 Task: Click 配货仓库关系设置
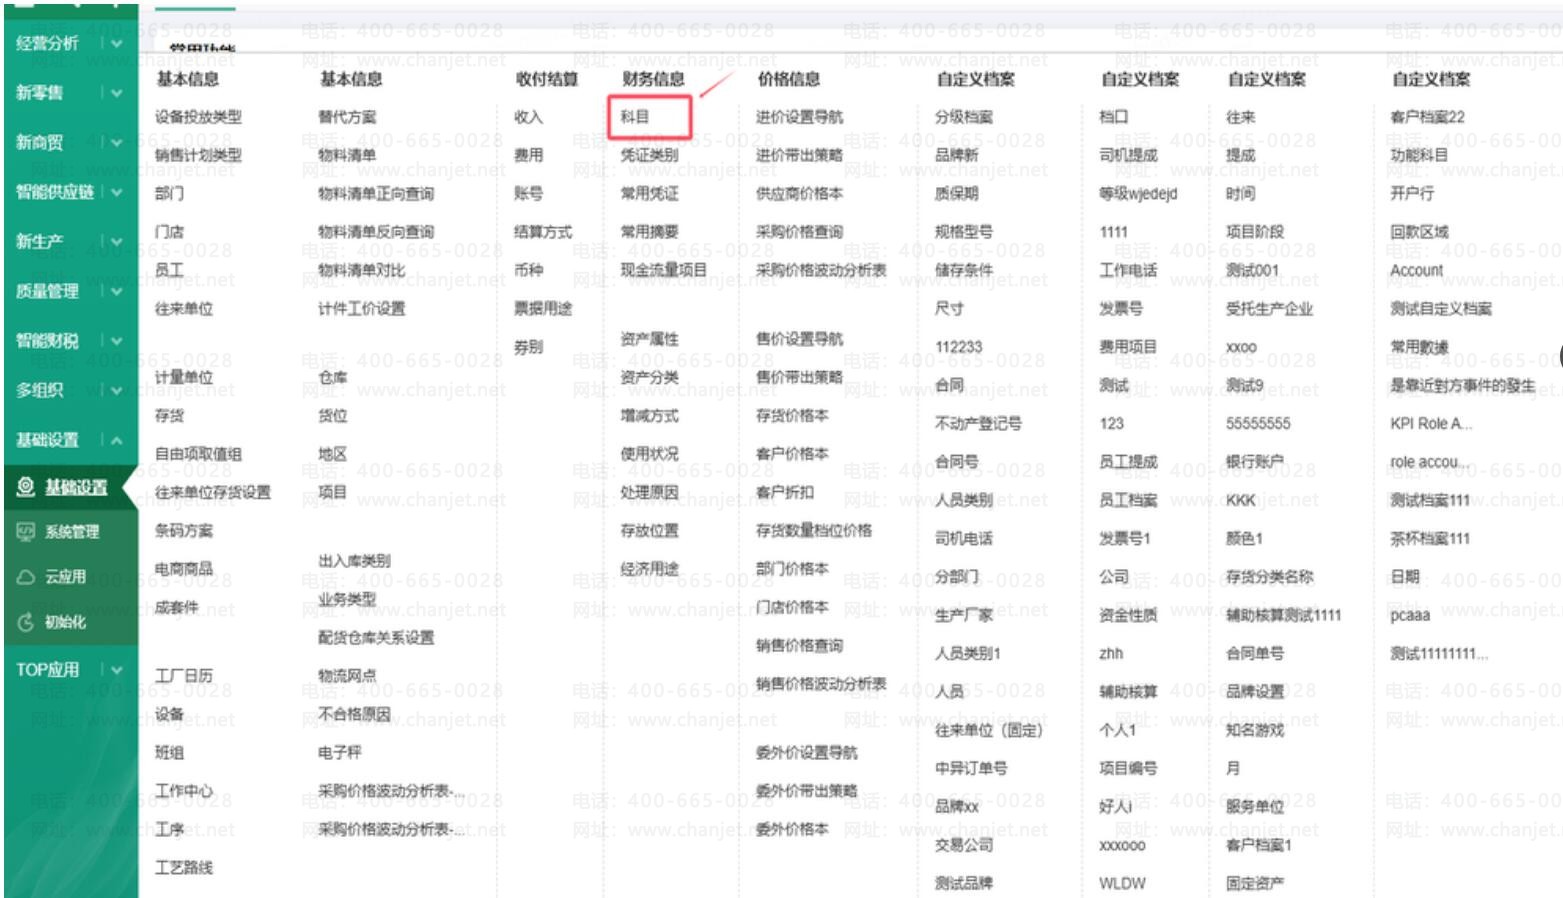[x=376, y=638]
